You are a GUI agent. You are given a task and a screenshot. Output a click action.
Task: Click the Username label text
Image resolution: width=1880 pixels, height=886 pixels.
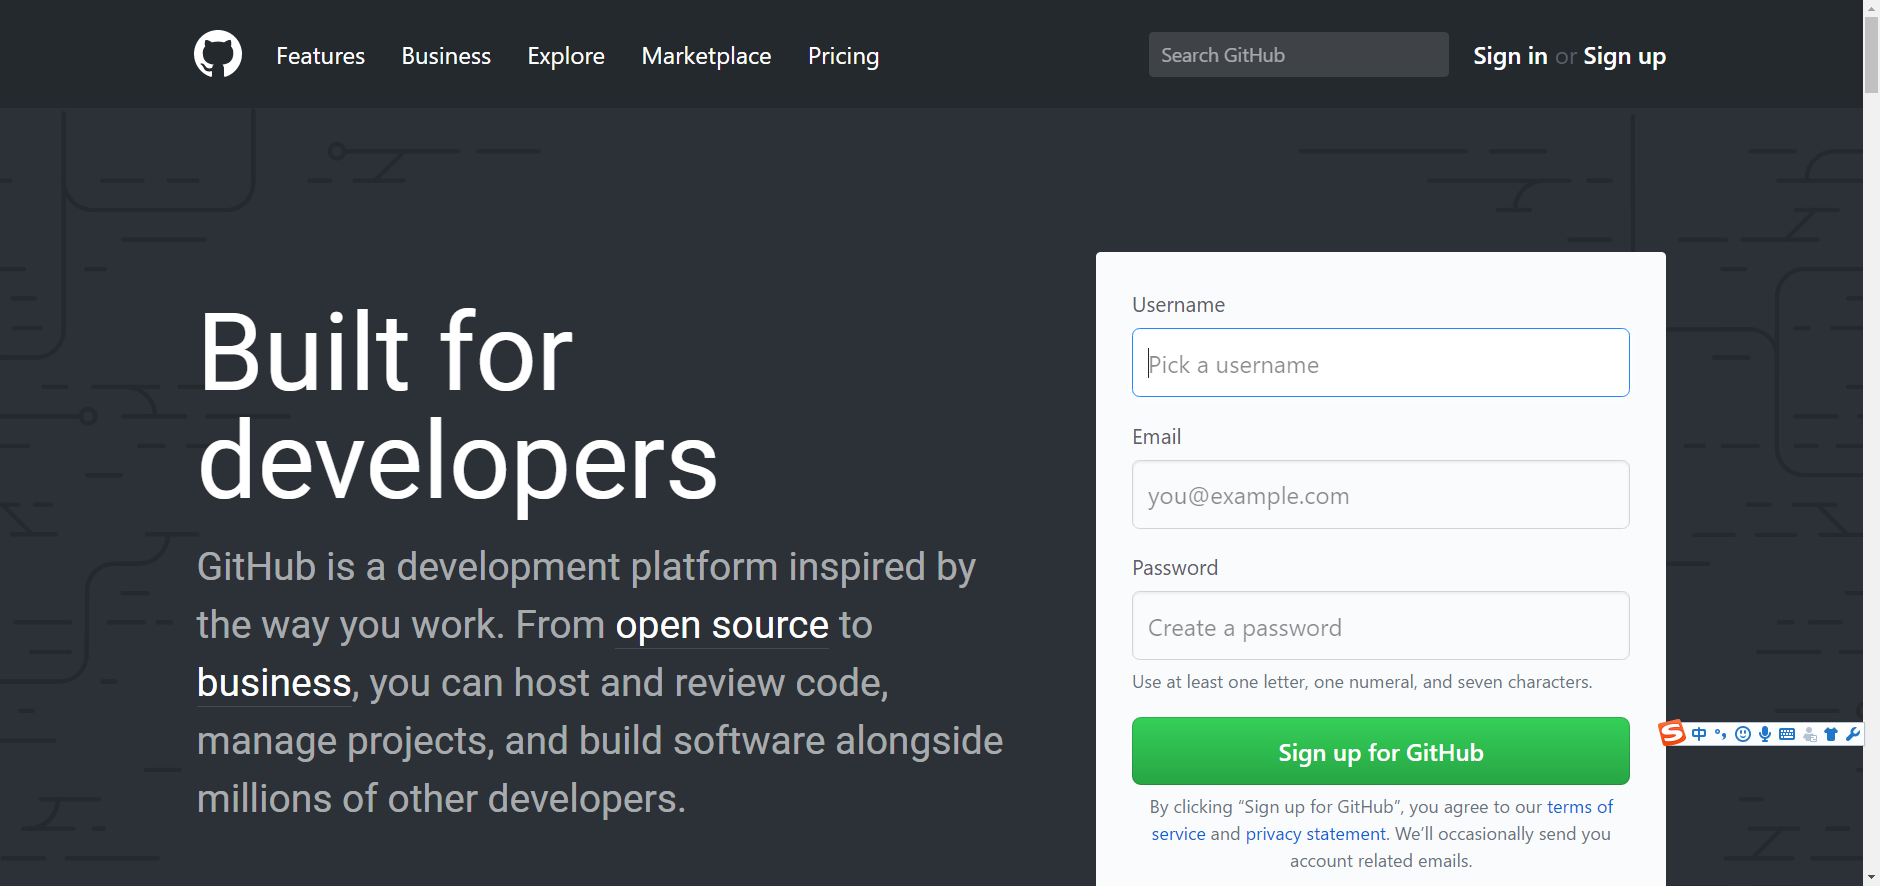point(1178,305)
